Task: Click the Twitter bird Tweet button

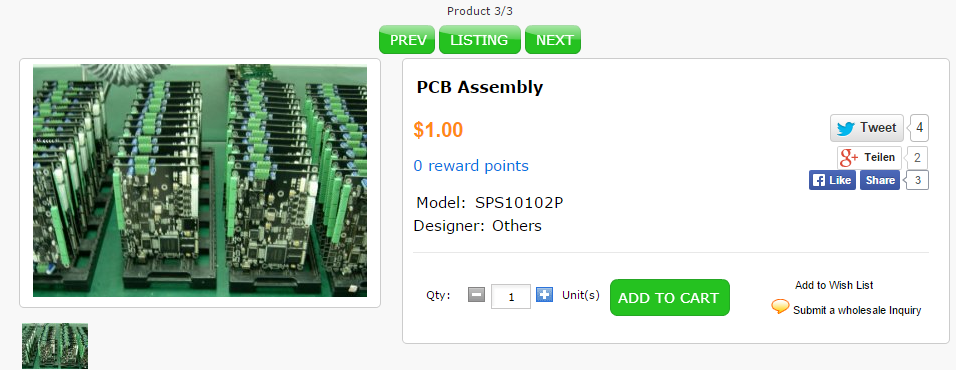Action: click(866, 128)
